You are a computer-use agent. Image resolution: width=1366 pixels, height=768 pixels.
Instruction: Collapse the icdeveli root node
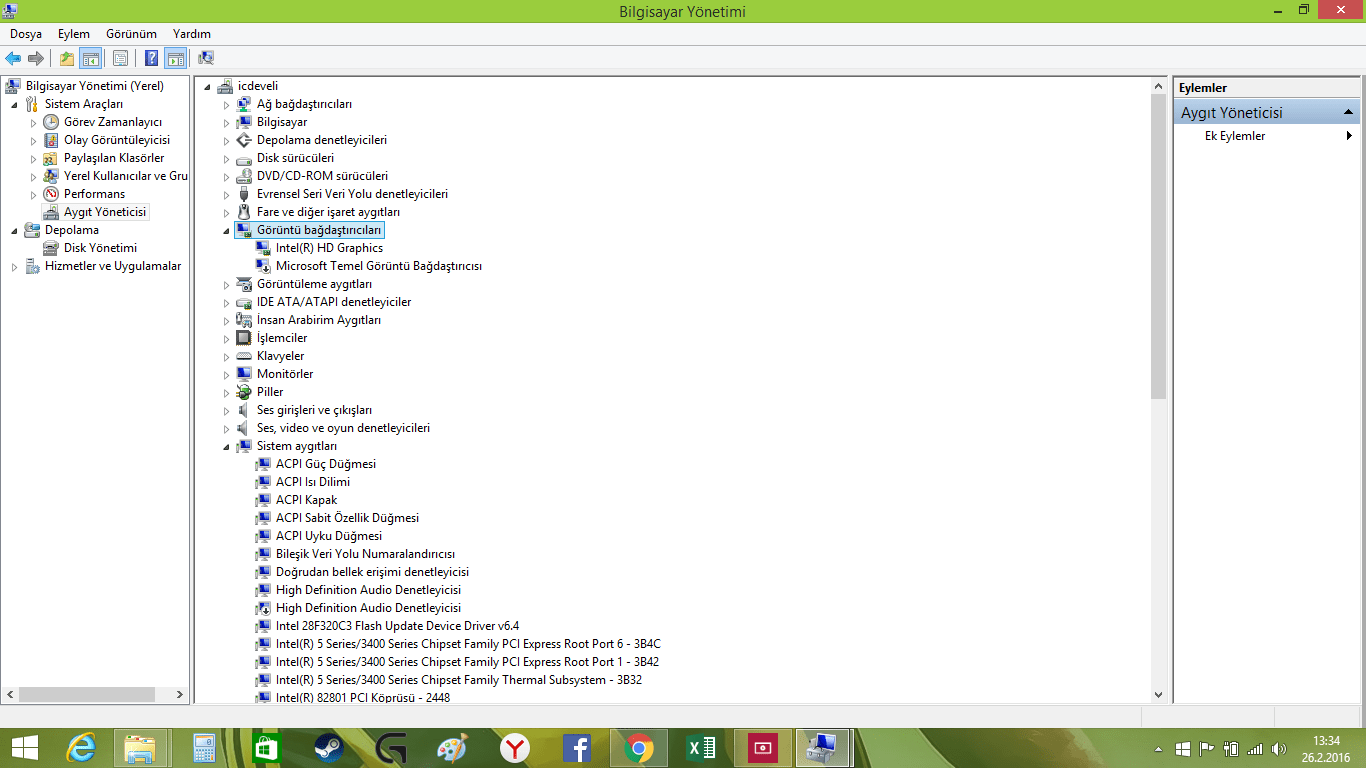[208, 87]
